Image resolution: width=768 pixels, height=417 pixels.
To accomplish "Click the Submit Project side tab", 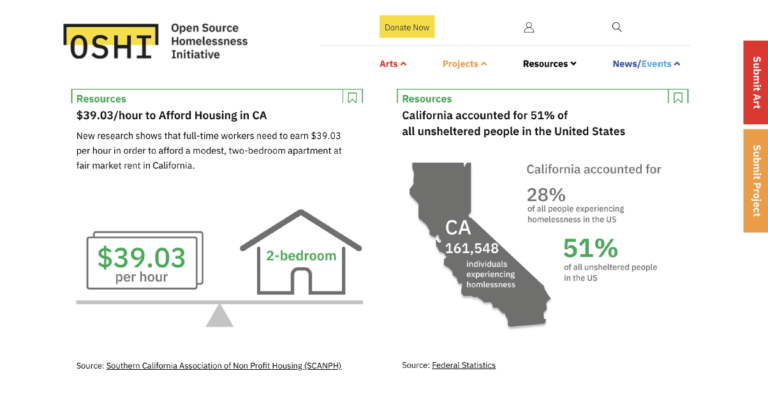I will click(755, 180).
